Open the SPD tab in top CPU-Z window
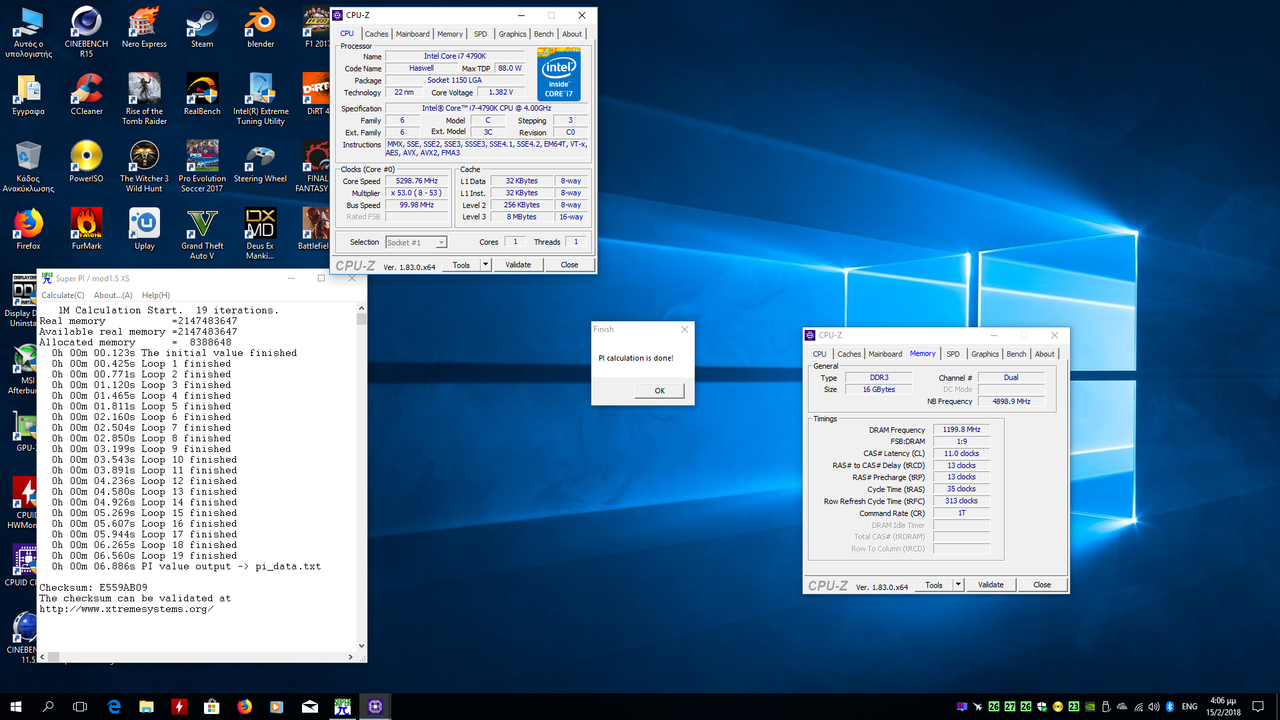Image resolution: width=1280 pixels, height=720 pixels. 481,34
